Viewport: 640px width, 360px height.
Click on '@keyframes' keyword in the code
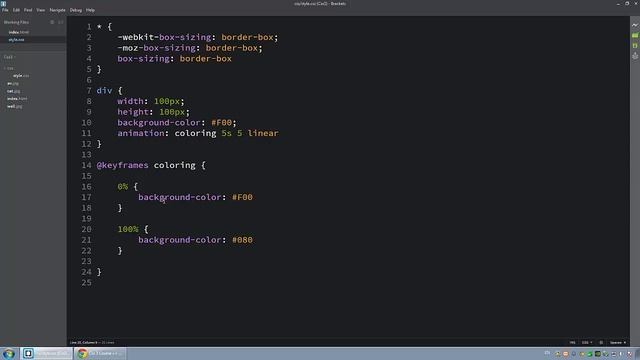click(x=122, y=165)
